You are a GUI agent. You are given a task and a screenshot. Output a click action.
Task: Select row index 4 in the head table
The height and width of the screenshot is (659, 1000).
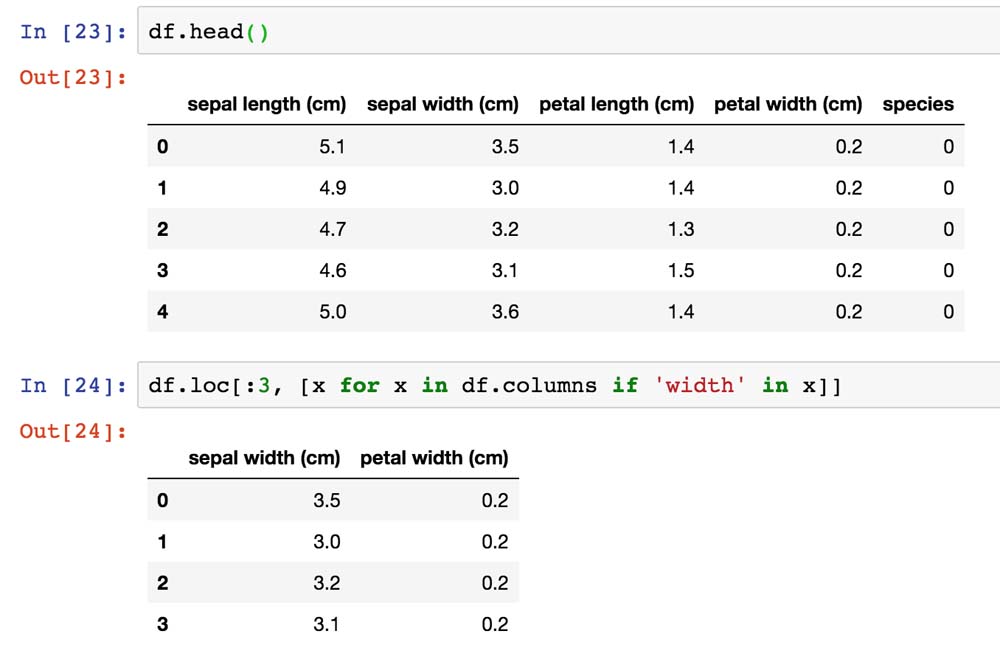[162, 312]
